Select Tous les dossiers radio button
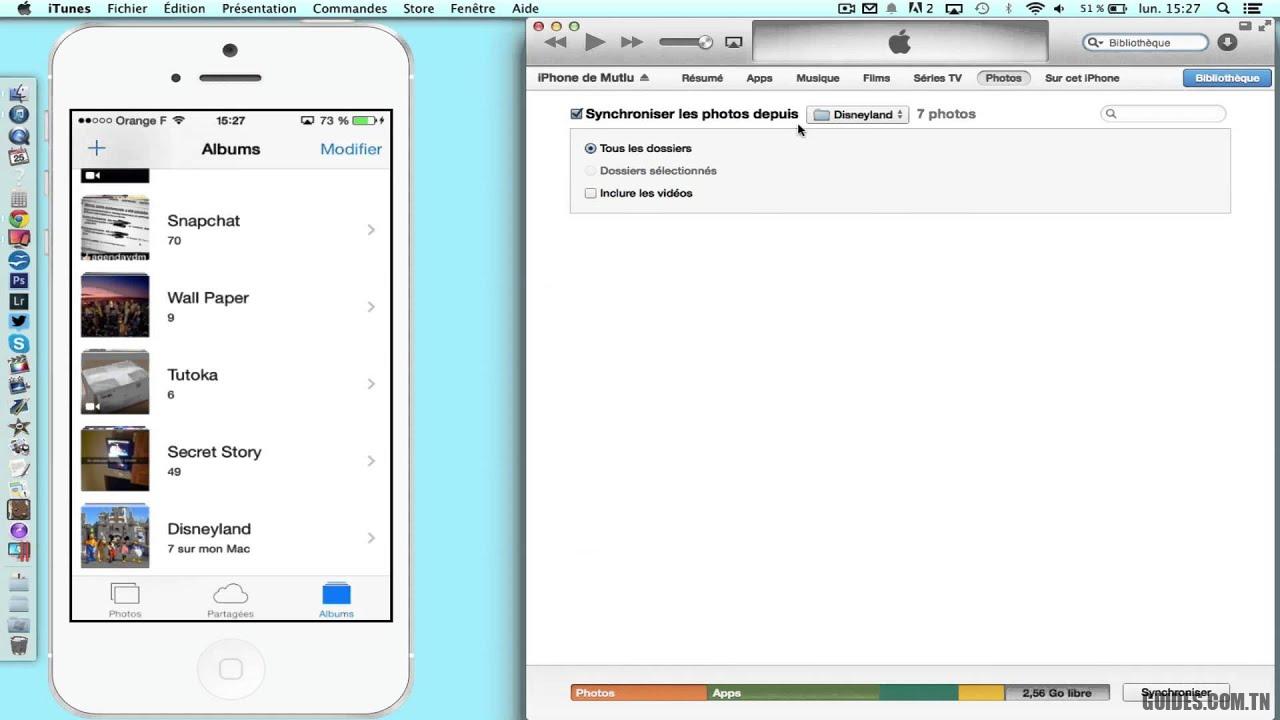 click(x=591, y=148)
